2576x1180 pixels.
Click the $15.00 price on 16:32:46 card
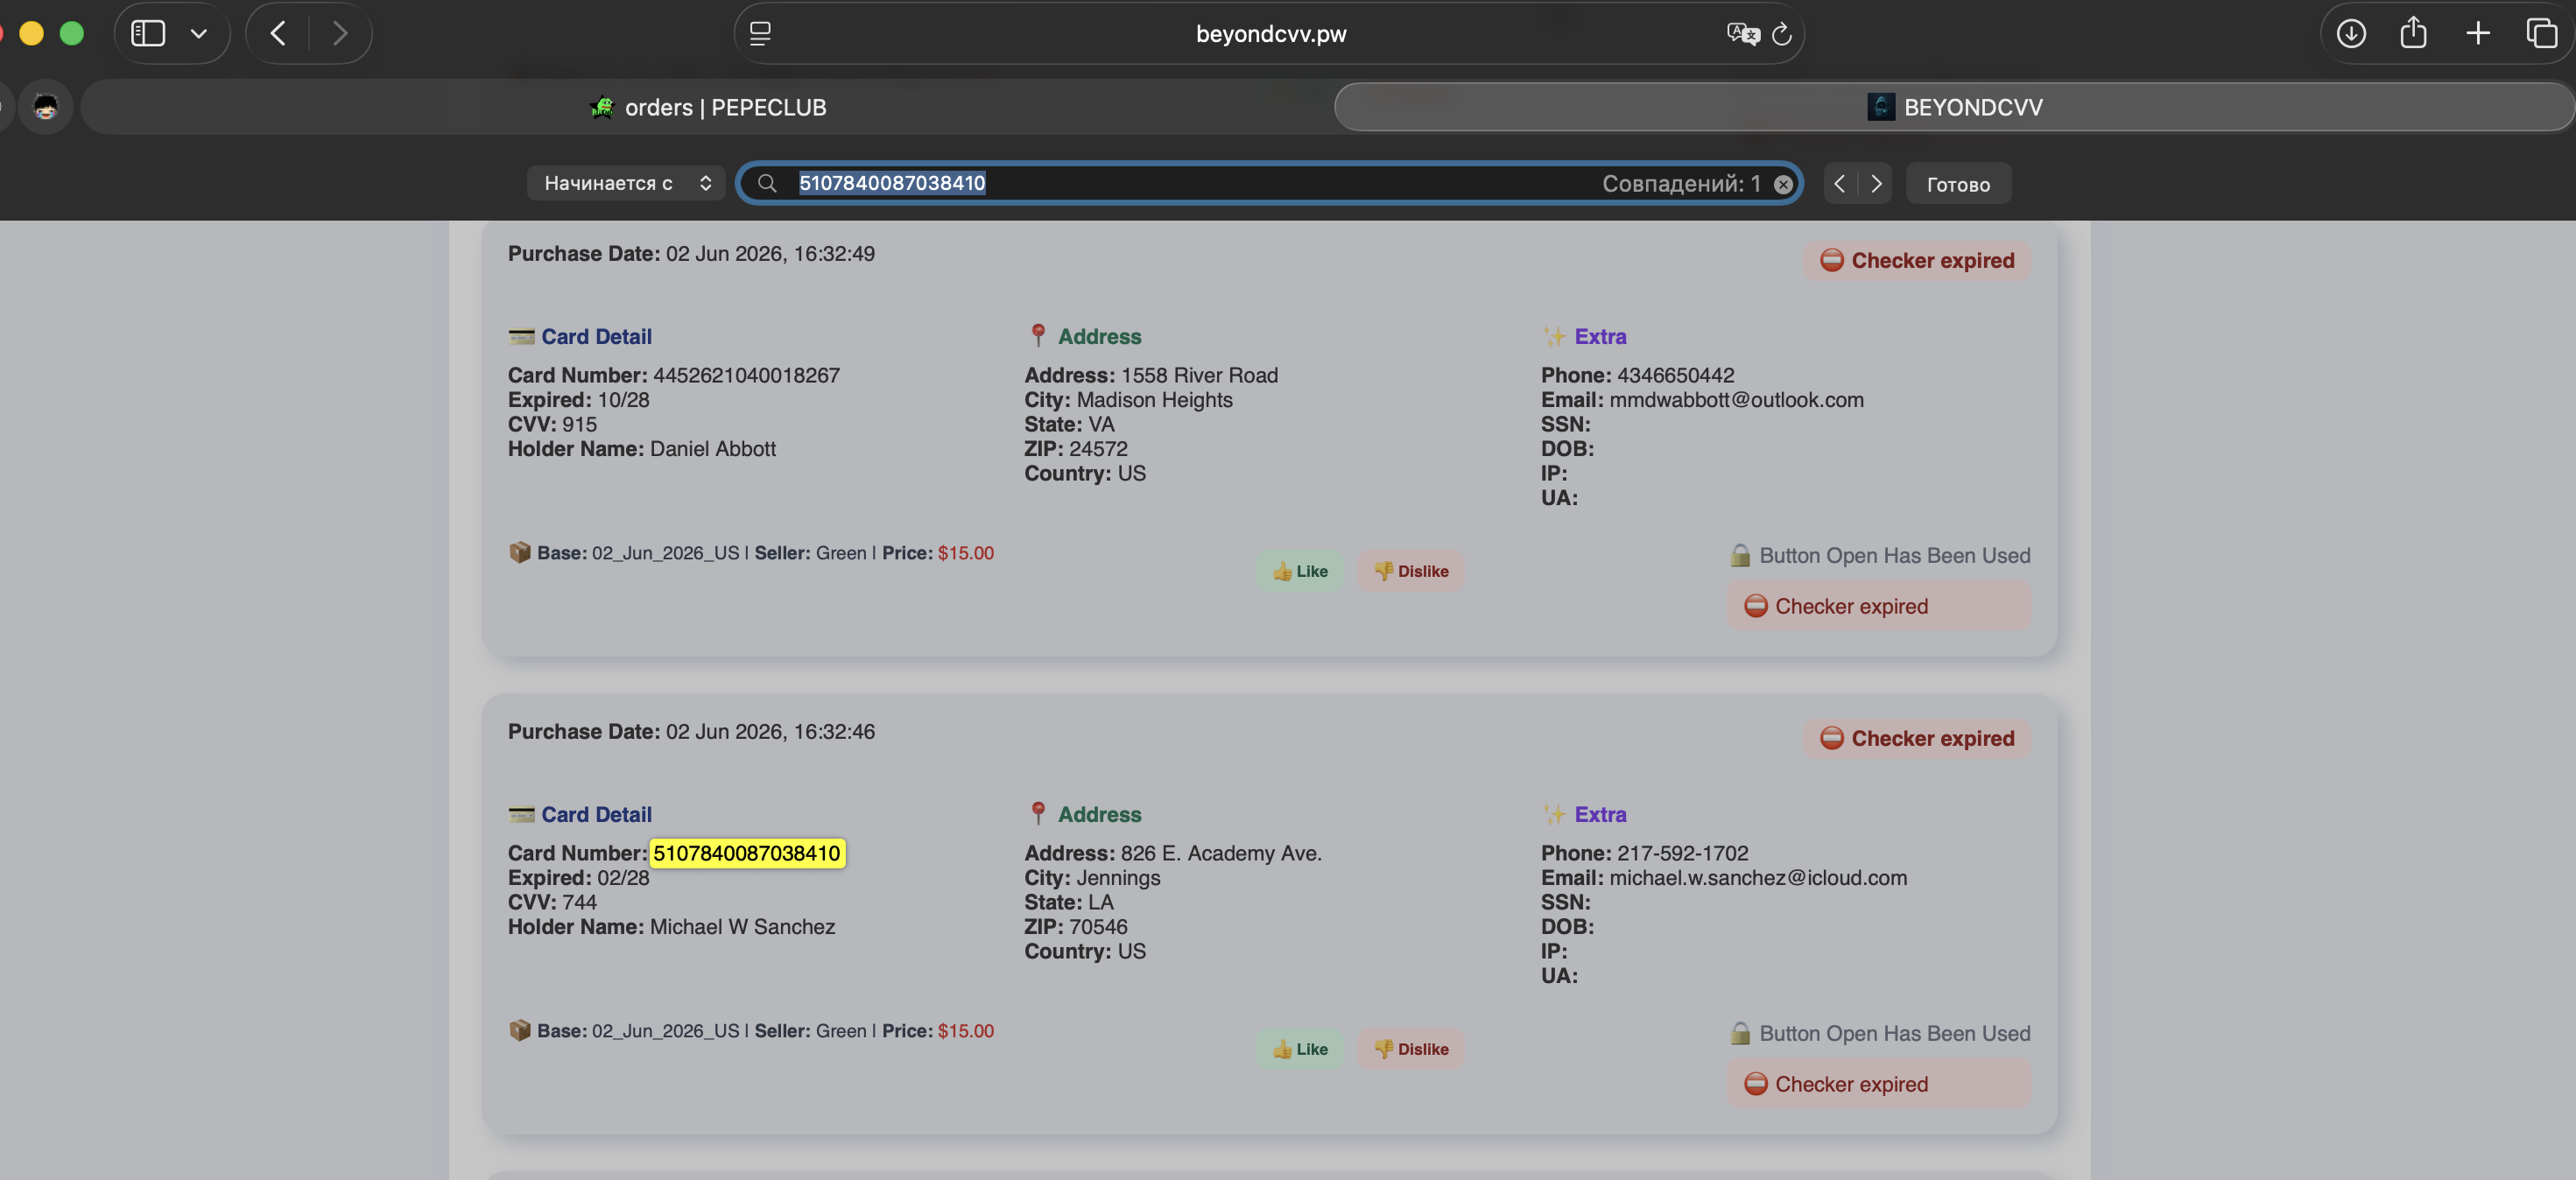tap(965, 1031)
